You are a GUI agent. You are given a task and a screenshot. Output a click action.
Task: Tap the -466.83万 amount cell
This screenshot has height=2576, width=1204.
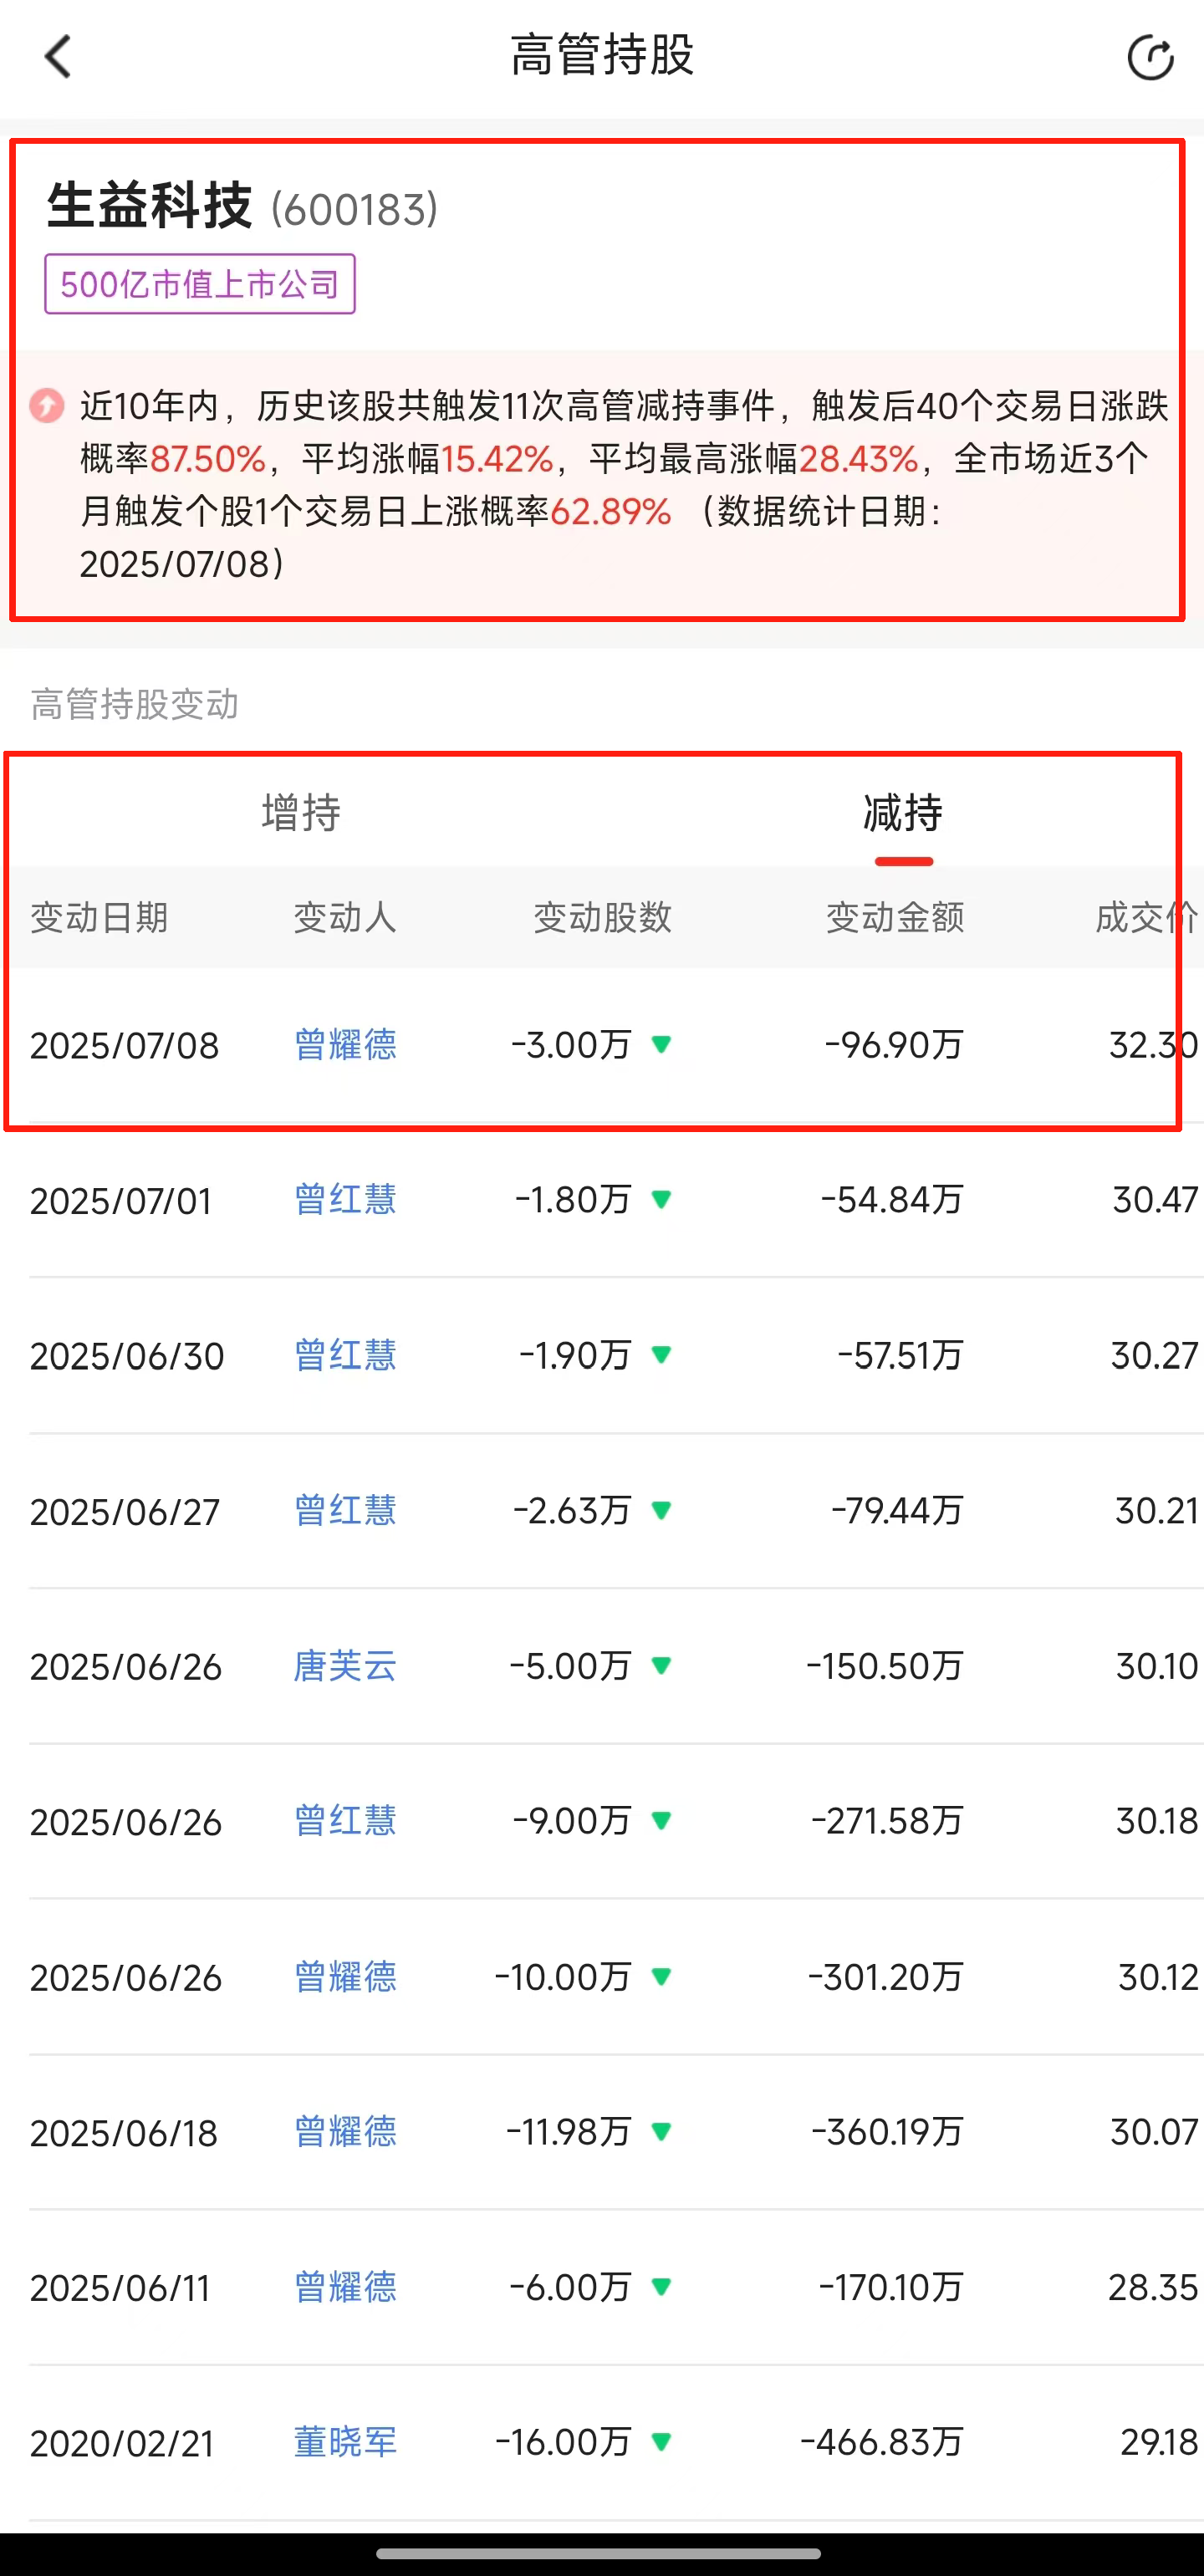coord(882,2442)
